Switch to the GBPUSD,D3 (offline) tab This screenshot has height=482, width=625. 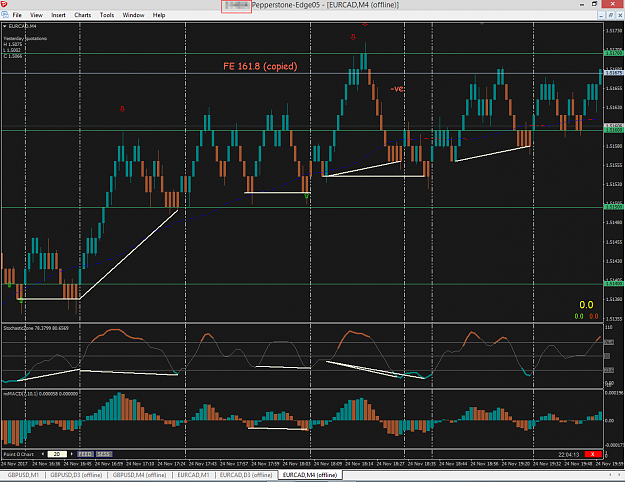[x=76, y=475]
